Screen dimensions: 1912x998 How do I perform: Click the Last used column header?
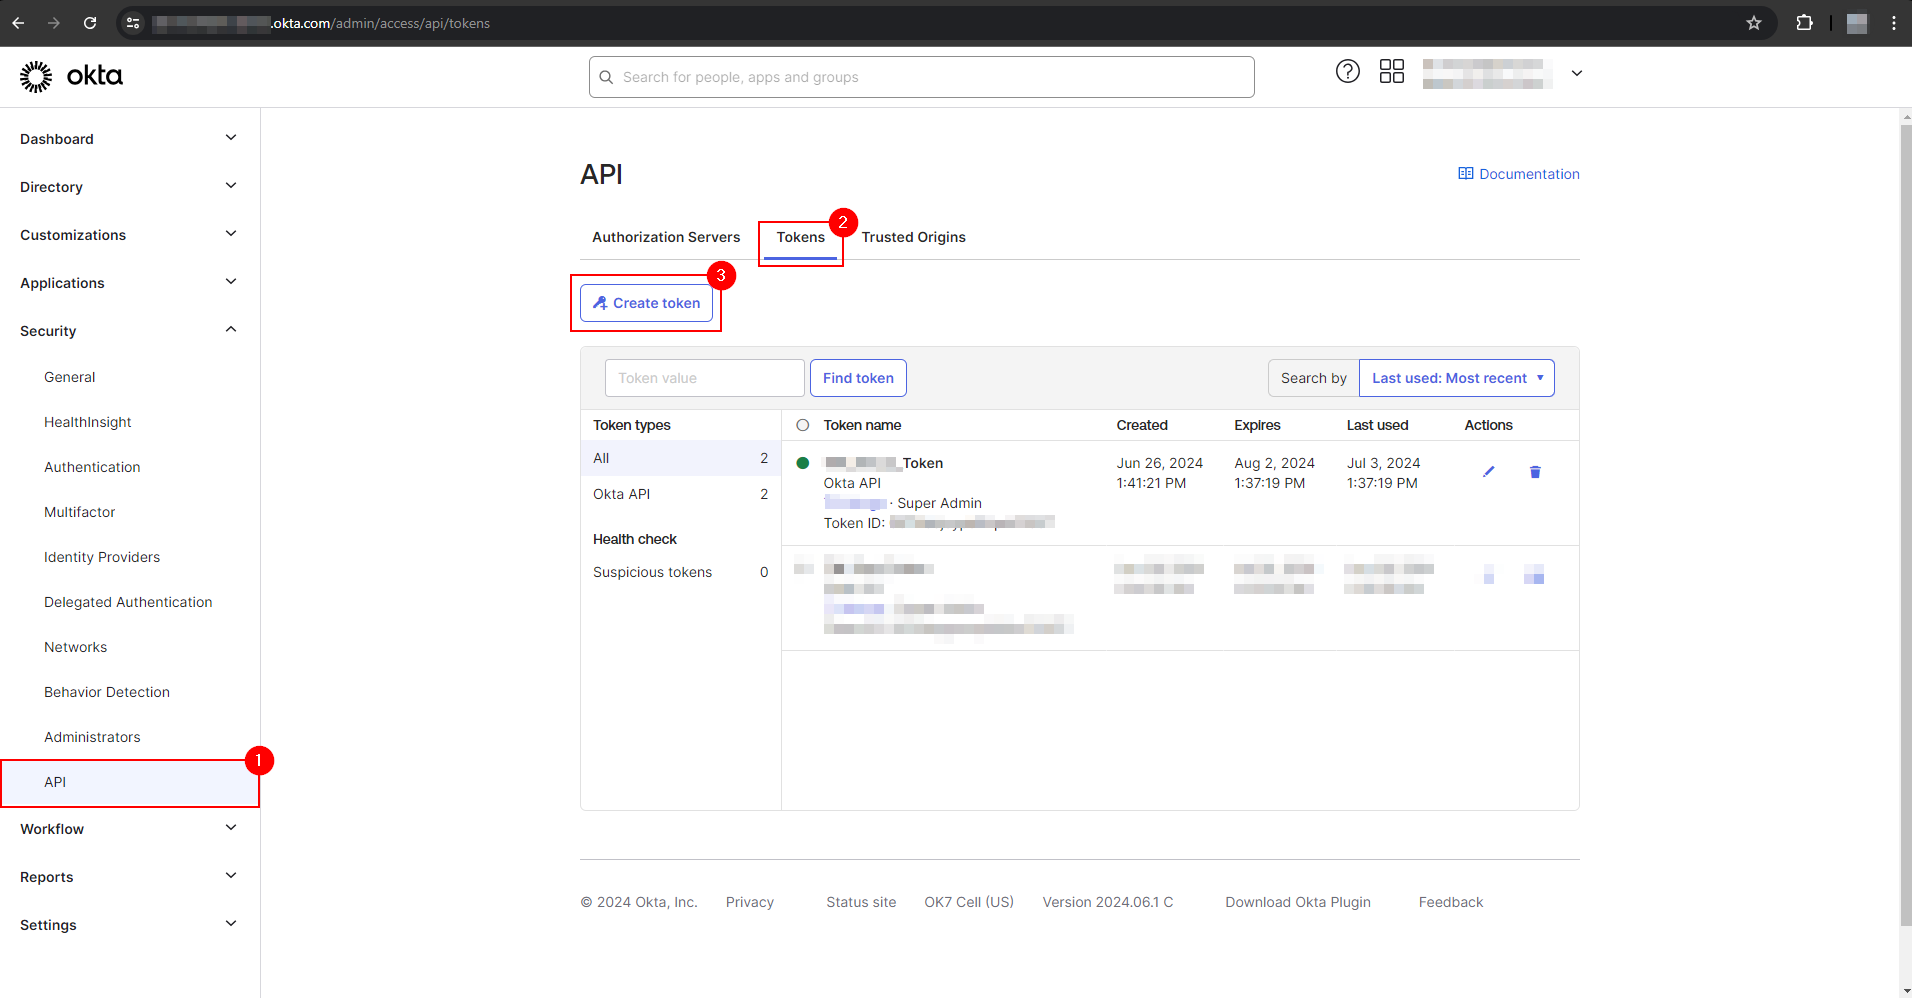1377,425
